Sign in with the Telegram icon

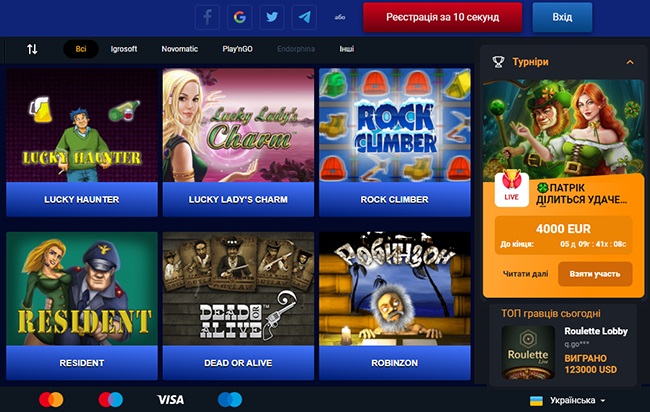coord(304,17)
